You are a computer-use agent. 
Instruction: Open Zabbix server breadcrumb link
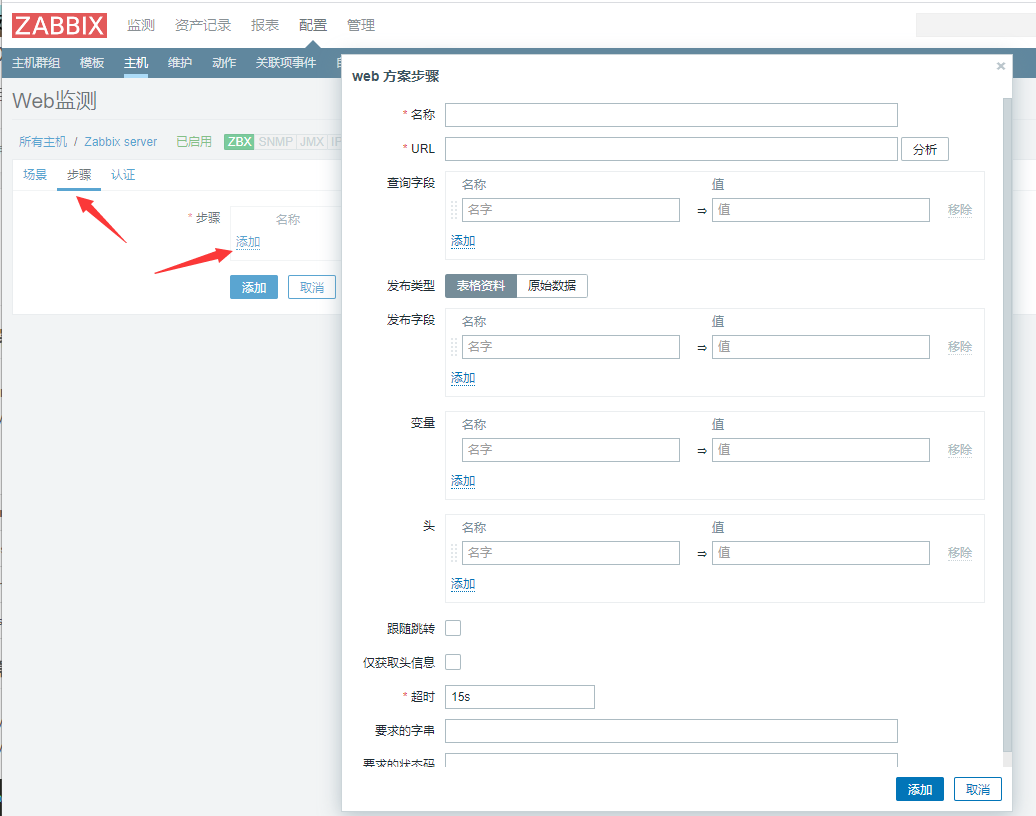point(120,141)
